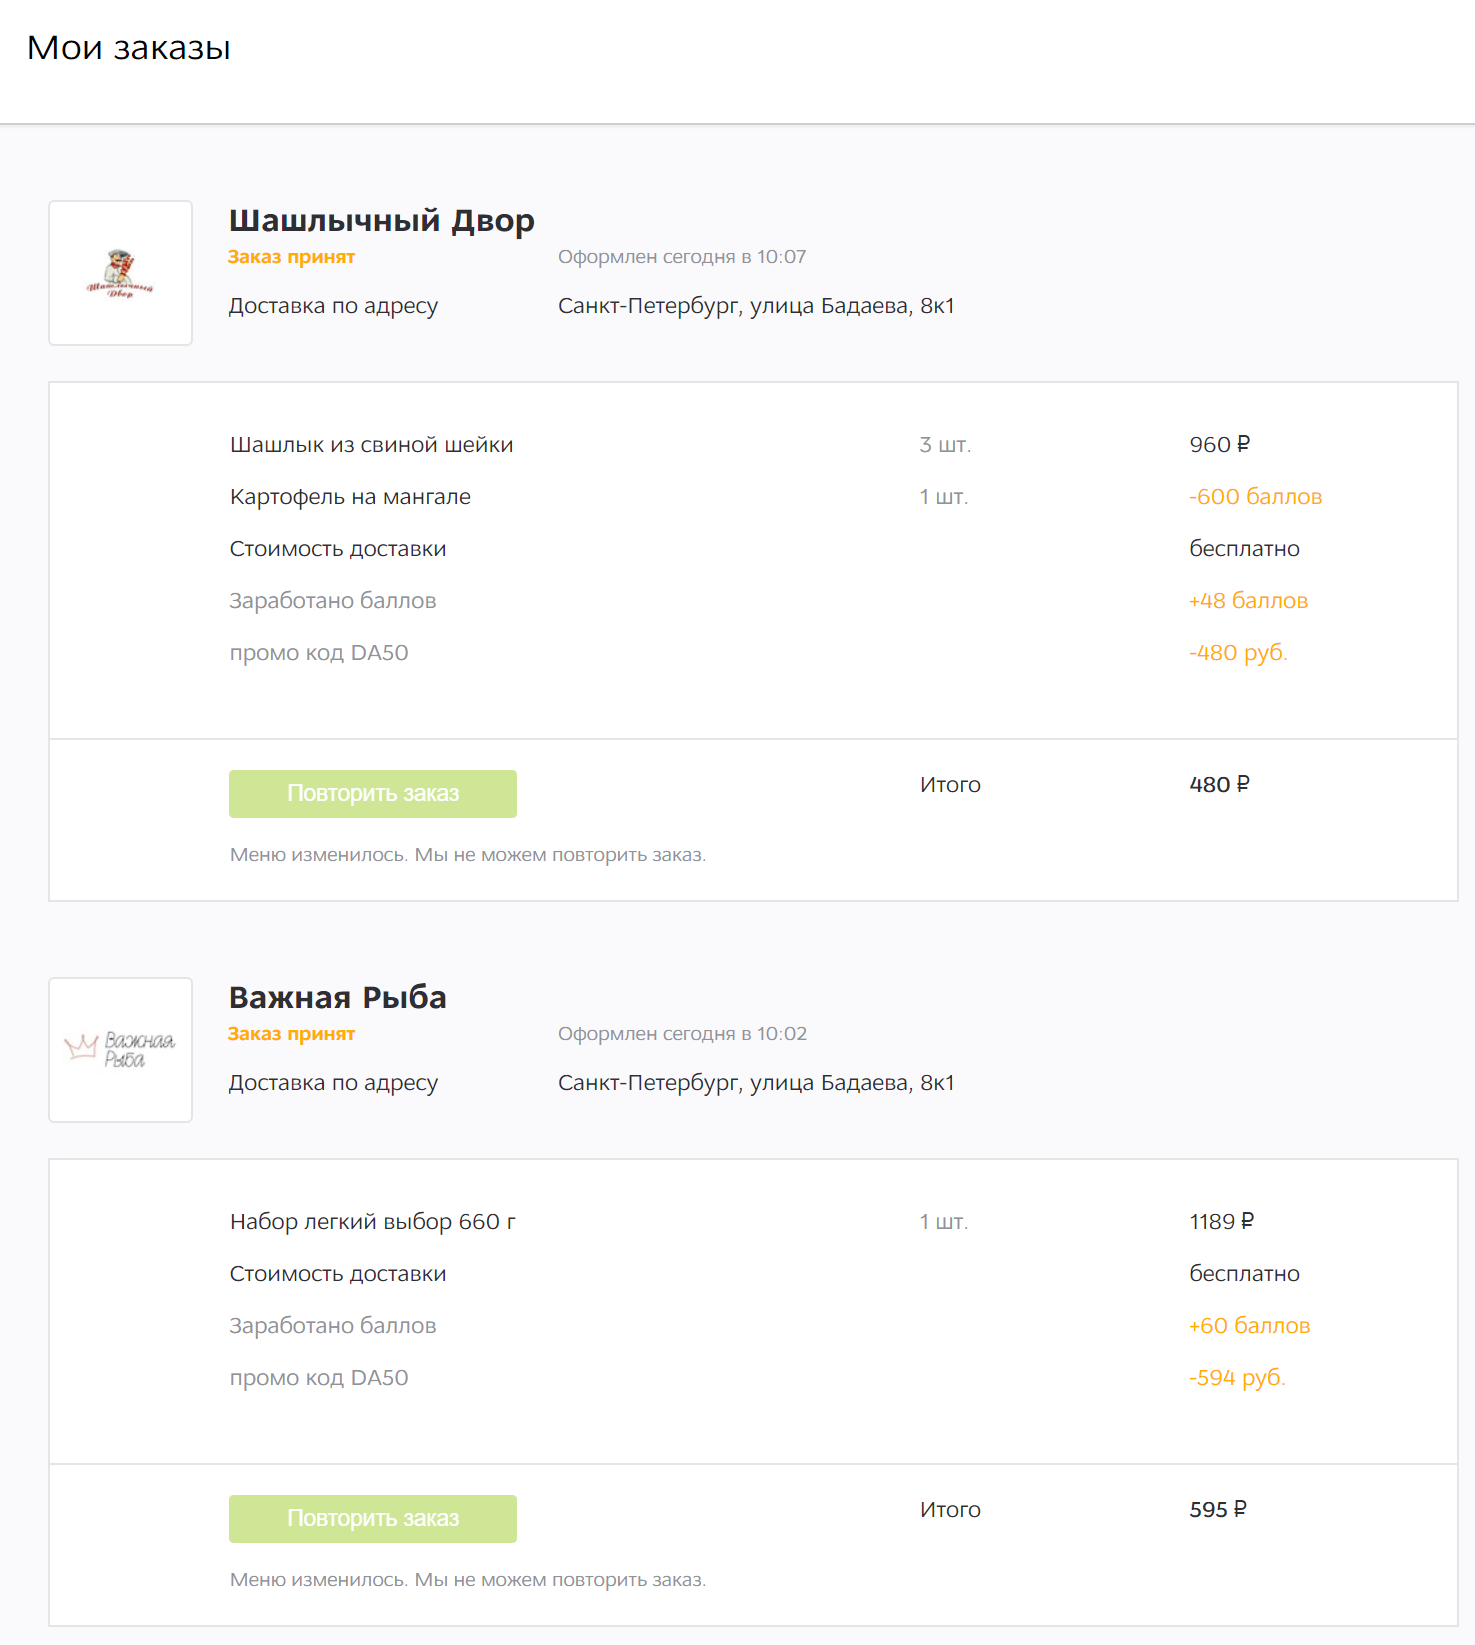The image size is (1475, 1645).
Task: Click the +48 баллов earned points
Action: pyautogui.click(x=1249, y=601)
